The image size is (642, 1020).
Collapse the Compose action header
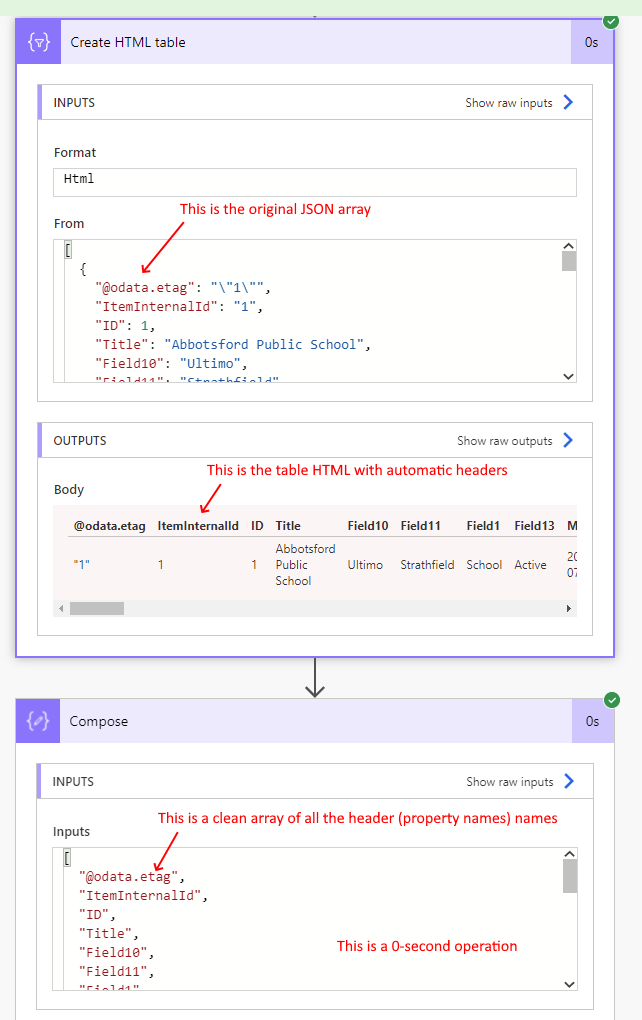[x=315, y=721]
